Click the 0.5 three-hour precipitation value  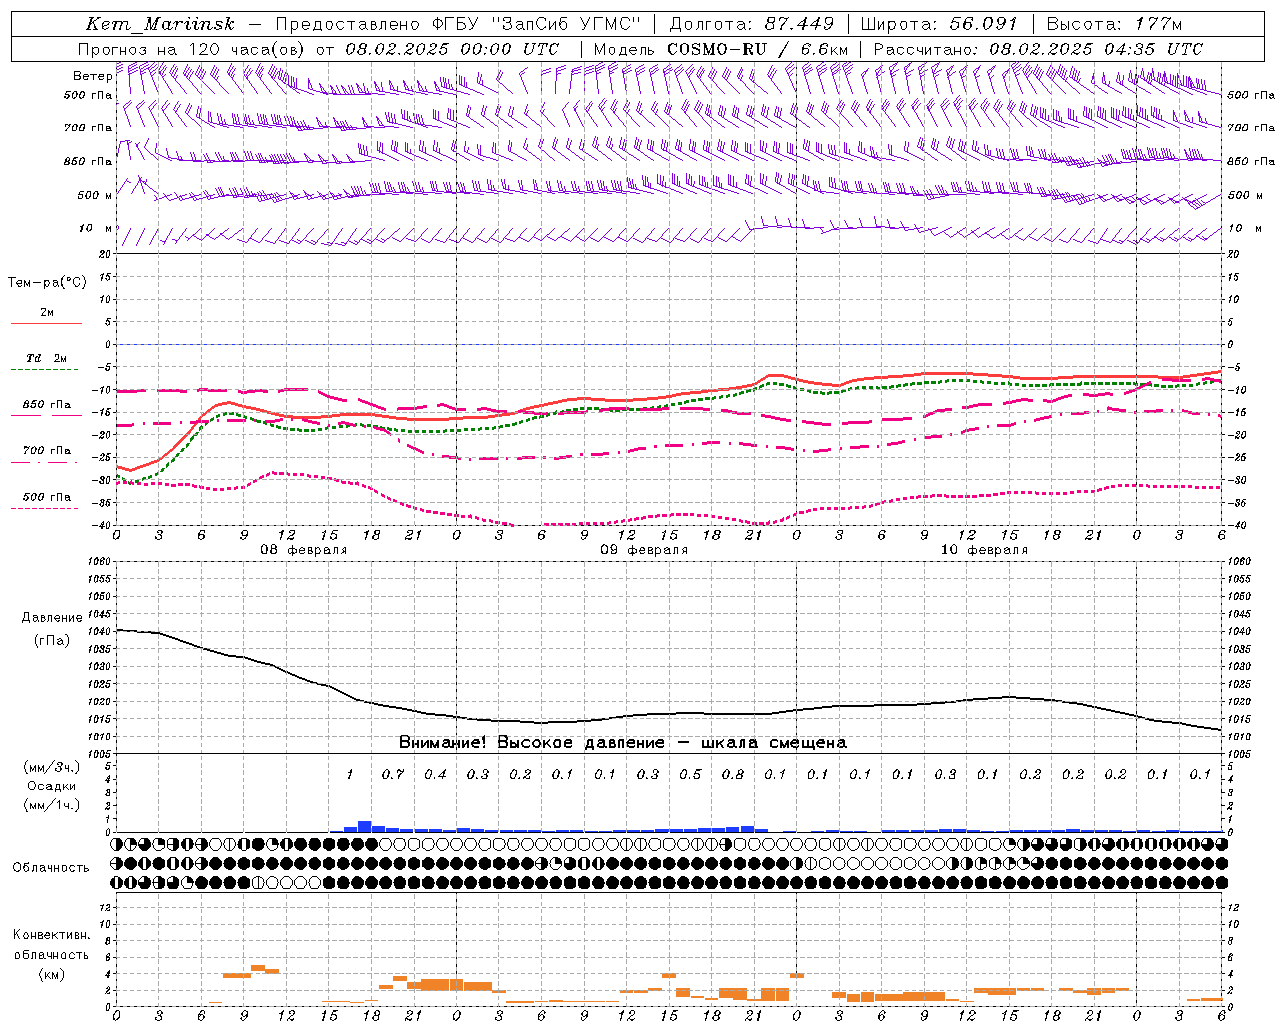690,774
